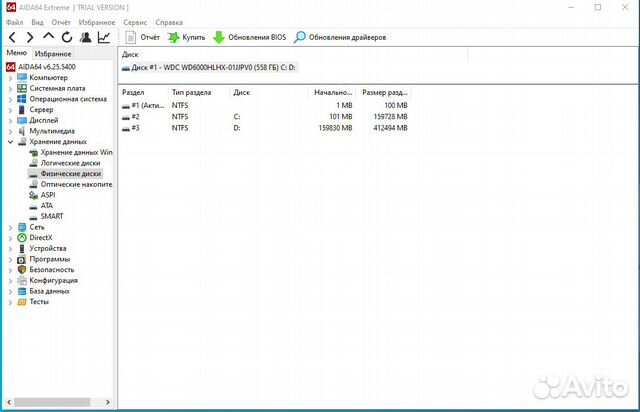The width and height of the screenshot is (640, 412).
Task: Expand the Операционная система node
Action: click(x=10, y=99)
